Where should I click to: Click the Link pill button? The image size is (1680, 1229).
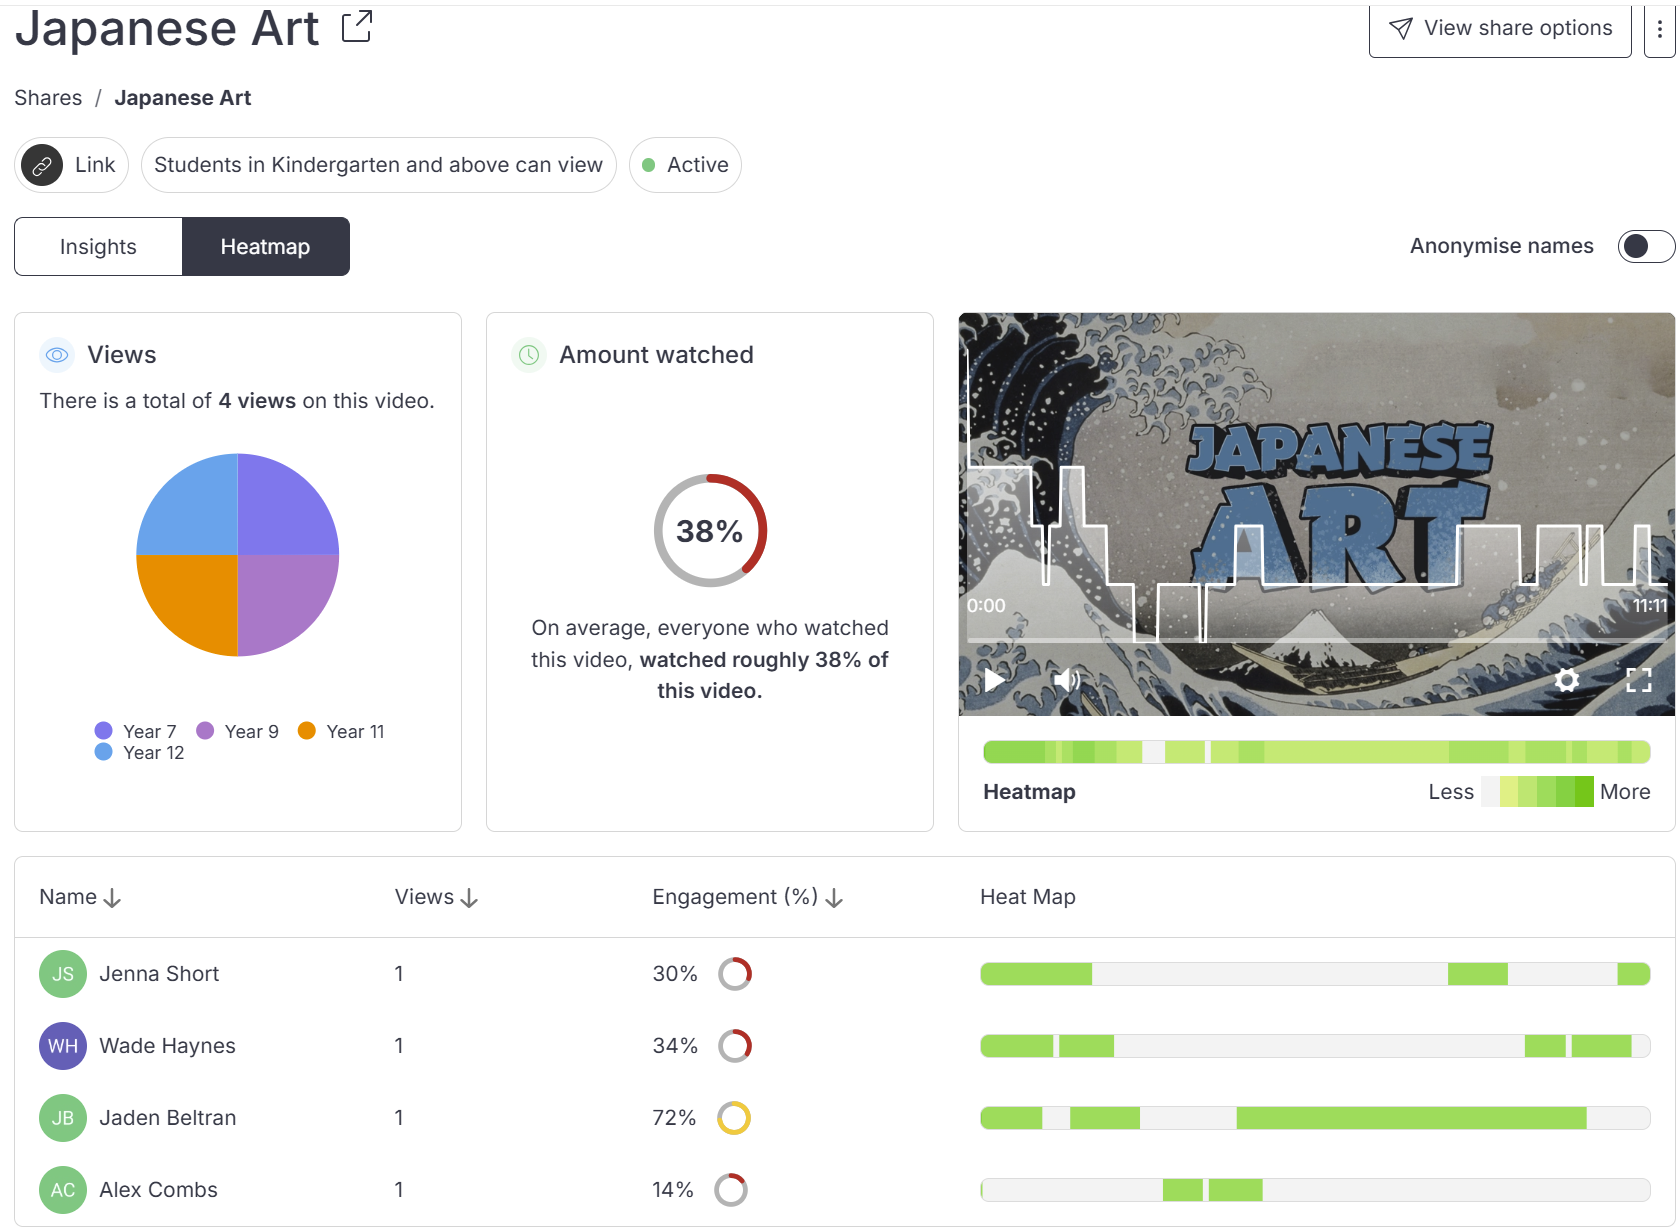[72, 165]
